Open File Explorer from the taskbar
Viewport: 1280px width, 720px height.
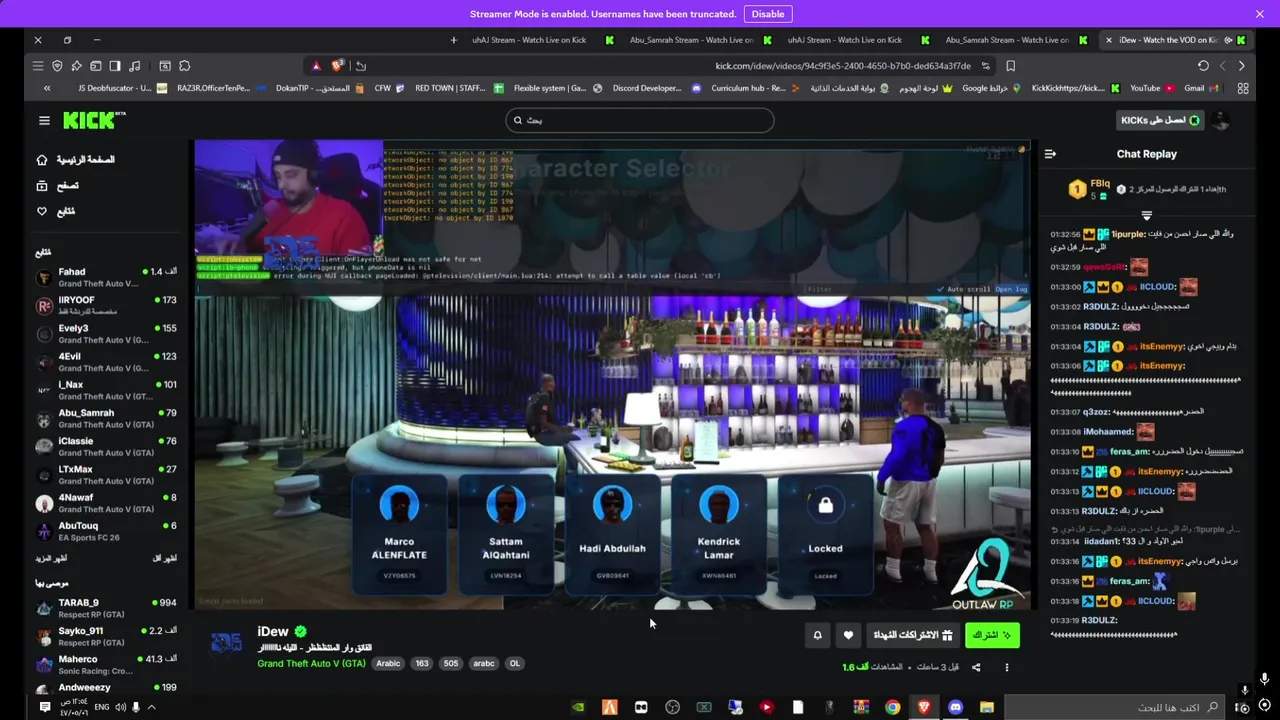point(986,708)
